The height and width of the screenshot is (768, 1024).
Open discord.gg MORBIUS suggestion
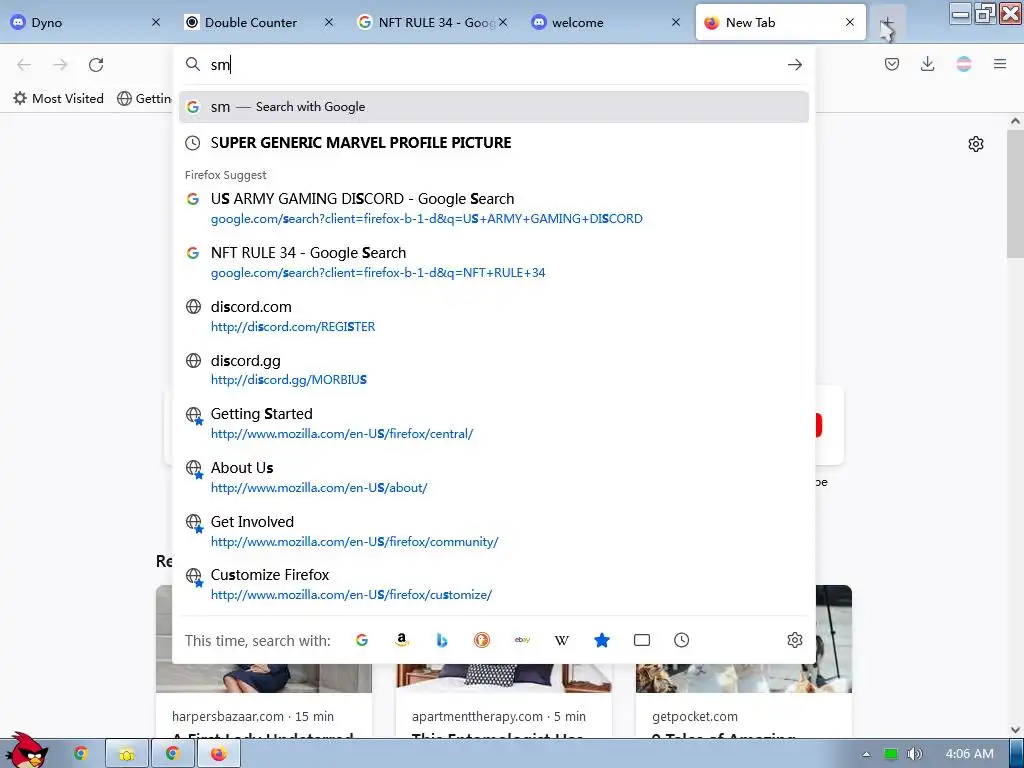pos(494,370)
